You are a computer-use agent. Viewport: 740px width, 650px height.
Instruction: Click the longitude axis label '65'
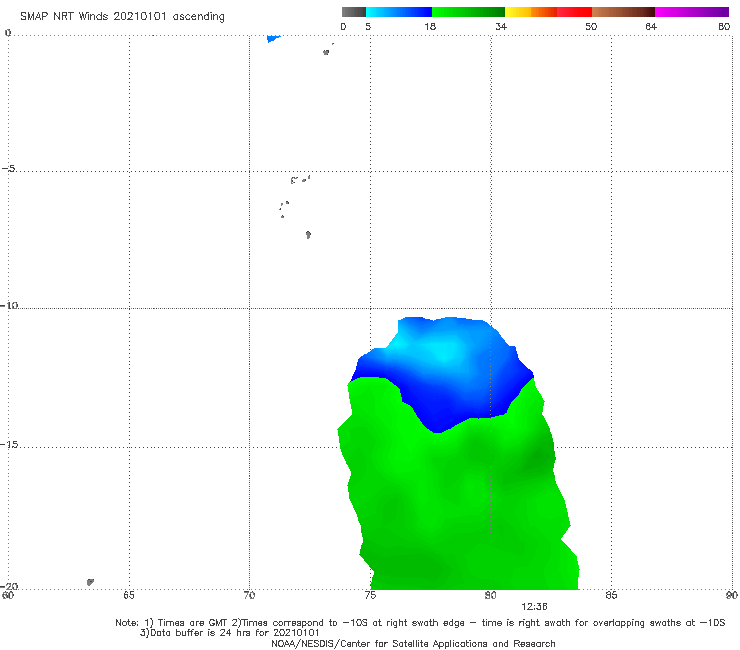click(x=129, y=595)
